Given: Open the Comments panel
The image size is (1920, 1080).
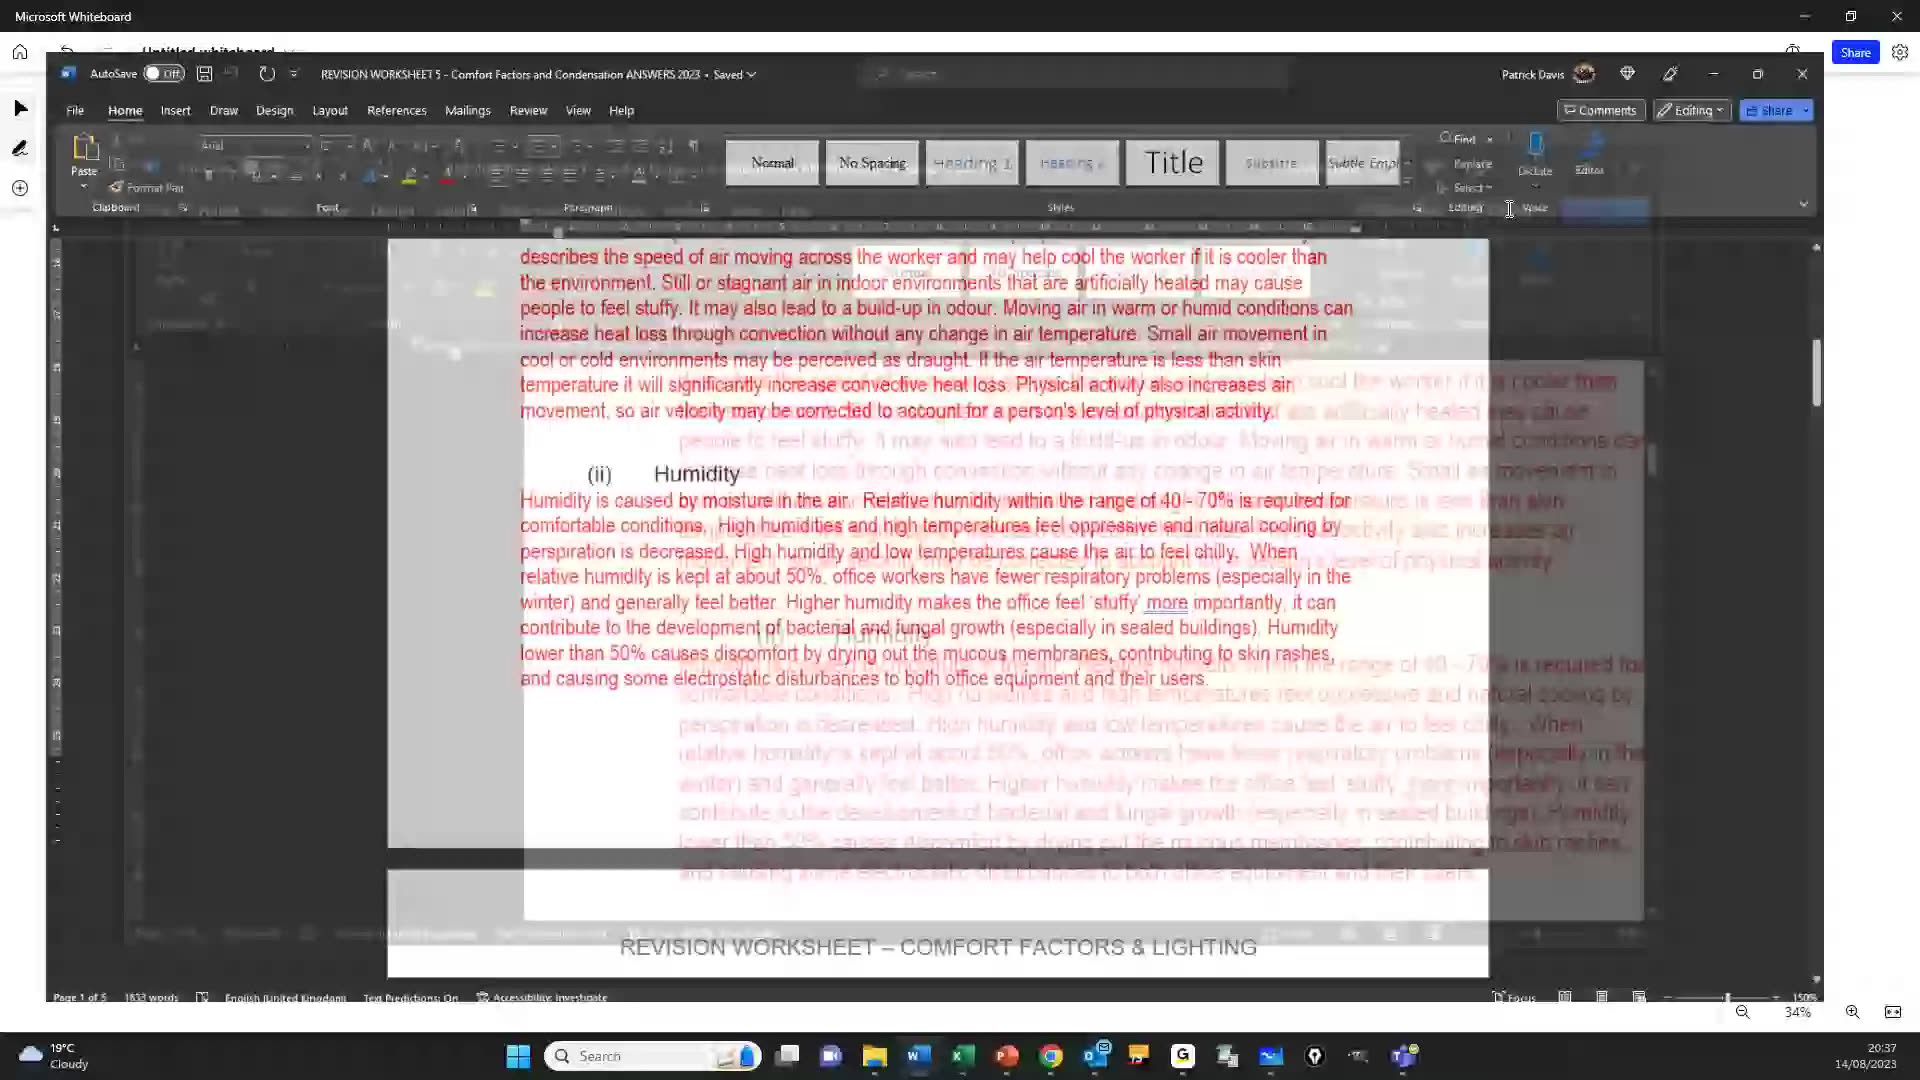Looking at the screenshot, I should [x=1601, y=110].
